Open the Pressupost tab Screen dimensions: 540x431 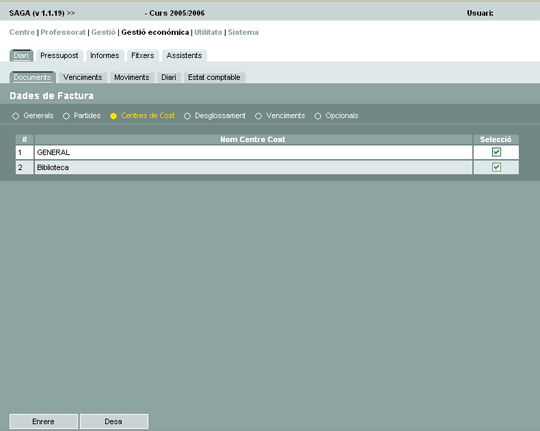(x=59, y=55)
